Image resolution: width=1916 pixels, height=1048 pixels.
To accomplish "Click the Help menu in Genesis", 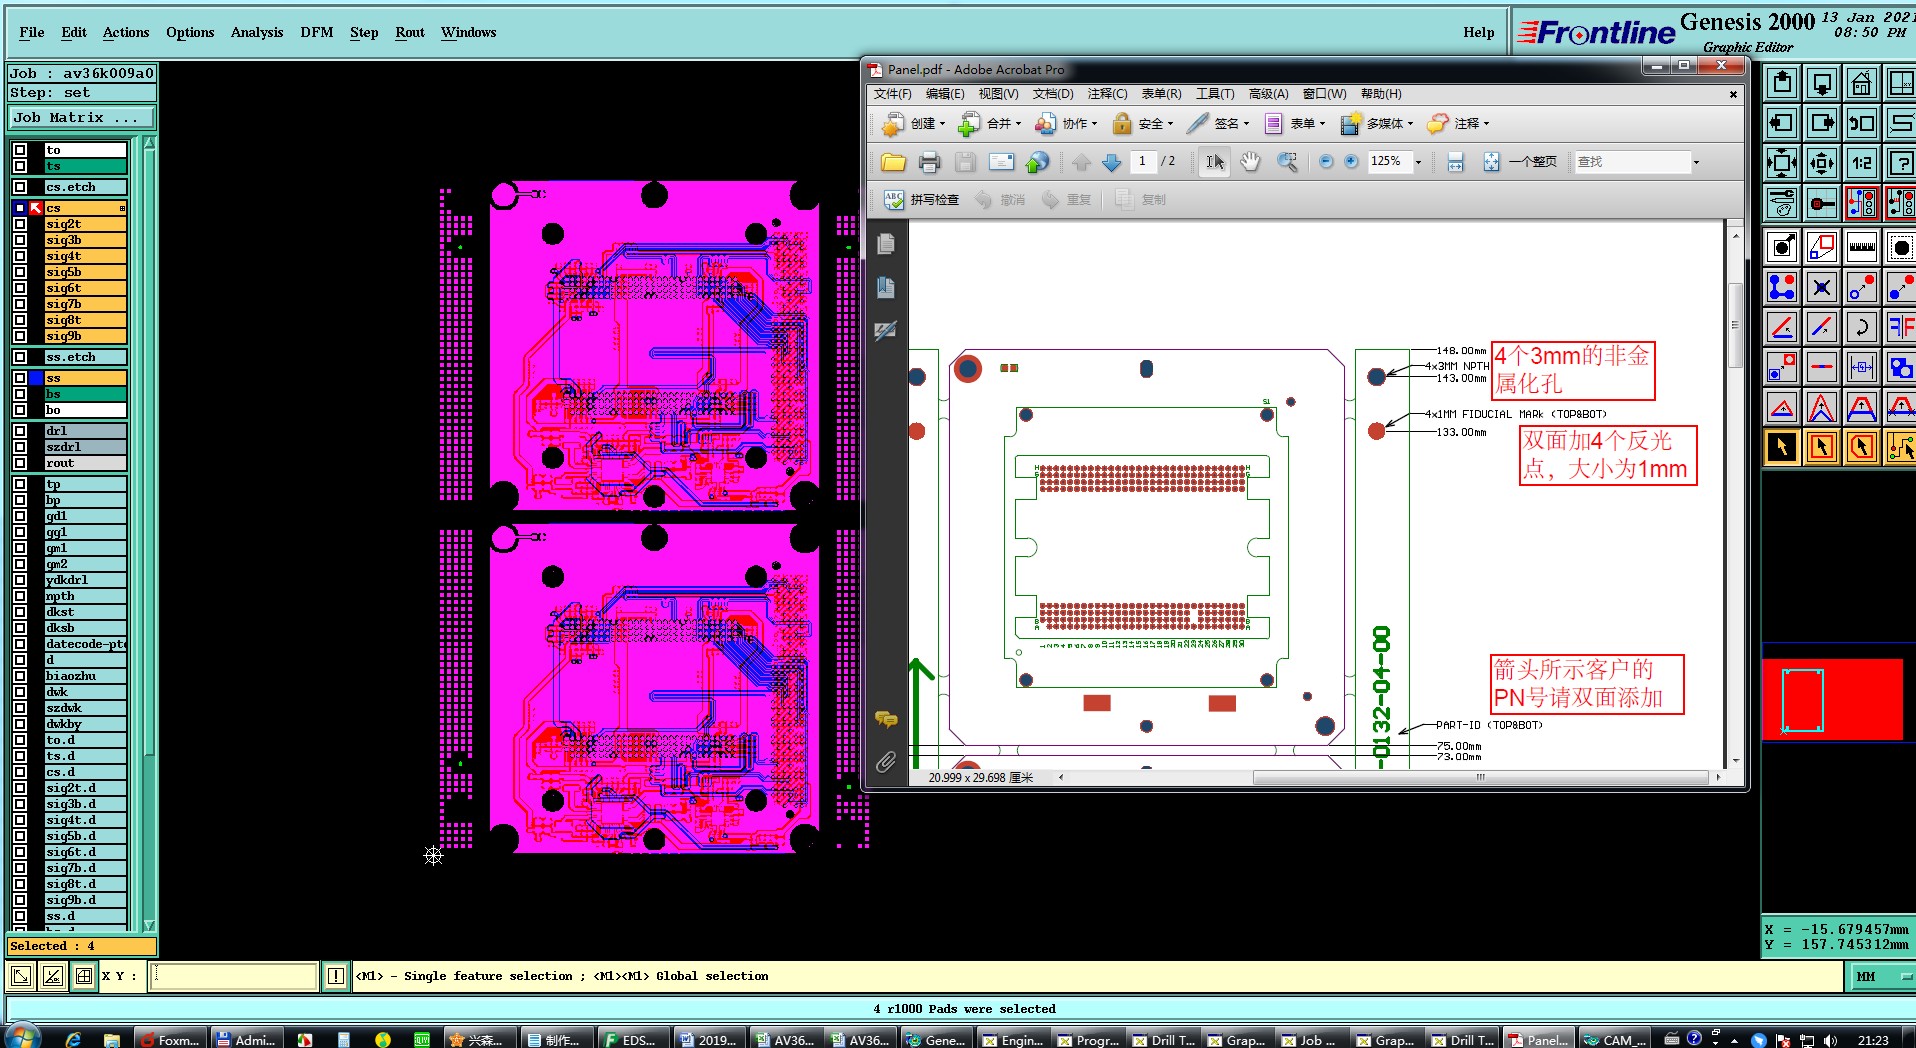I will pyautogui.click(x=1479, y=32).
